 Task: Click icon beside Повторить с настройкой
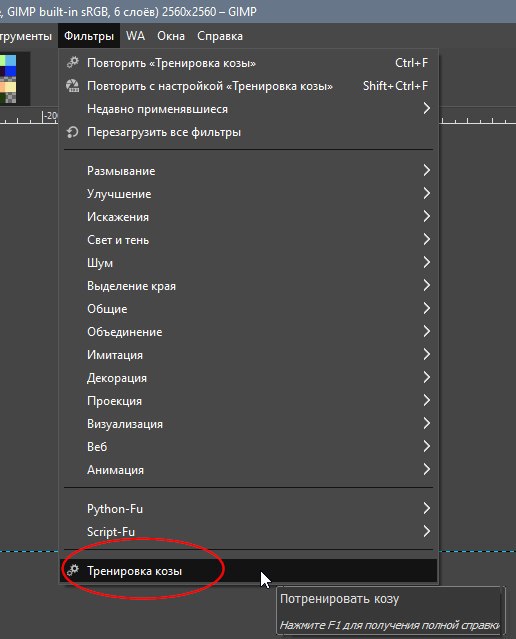(73, 86)
